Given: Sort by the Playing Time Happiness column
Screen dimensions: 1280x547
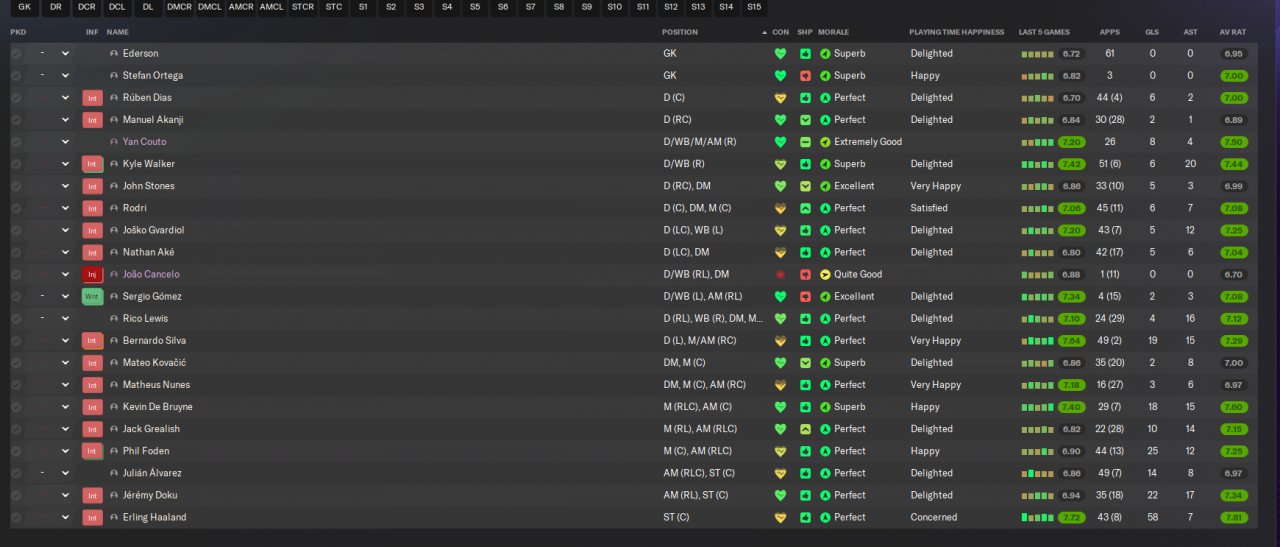Looking at the screenshot, I should [x=956, y=32].
